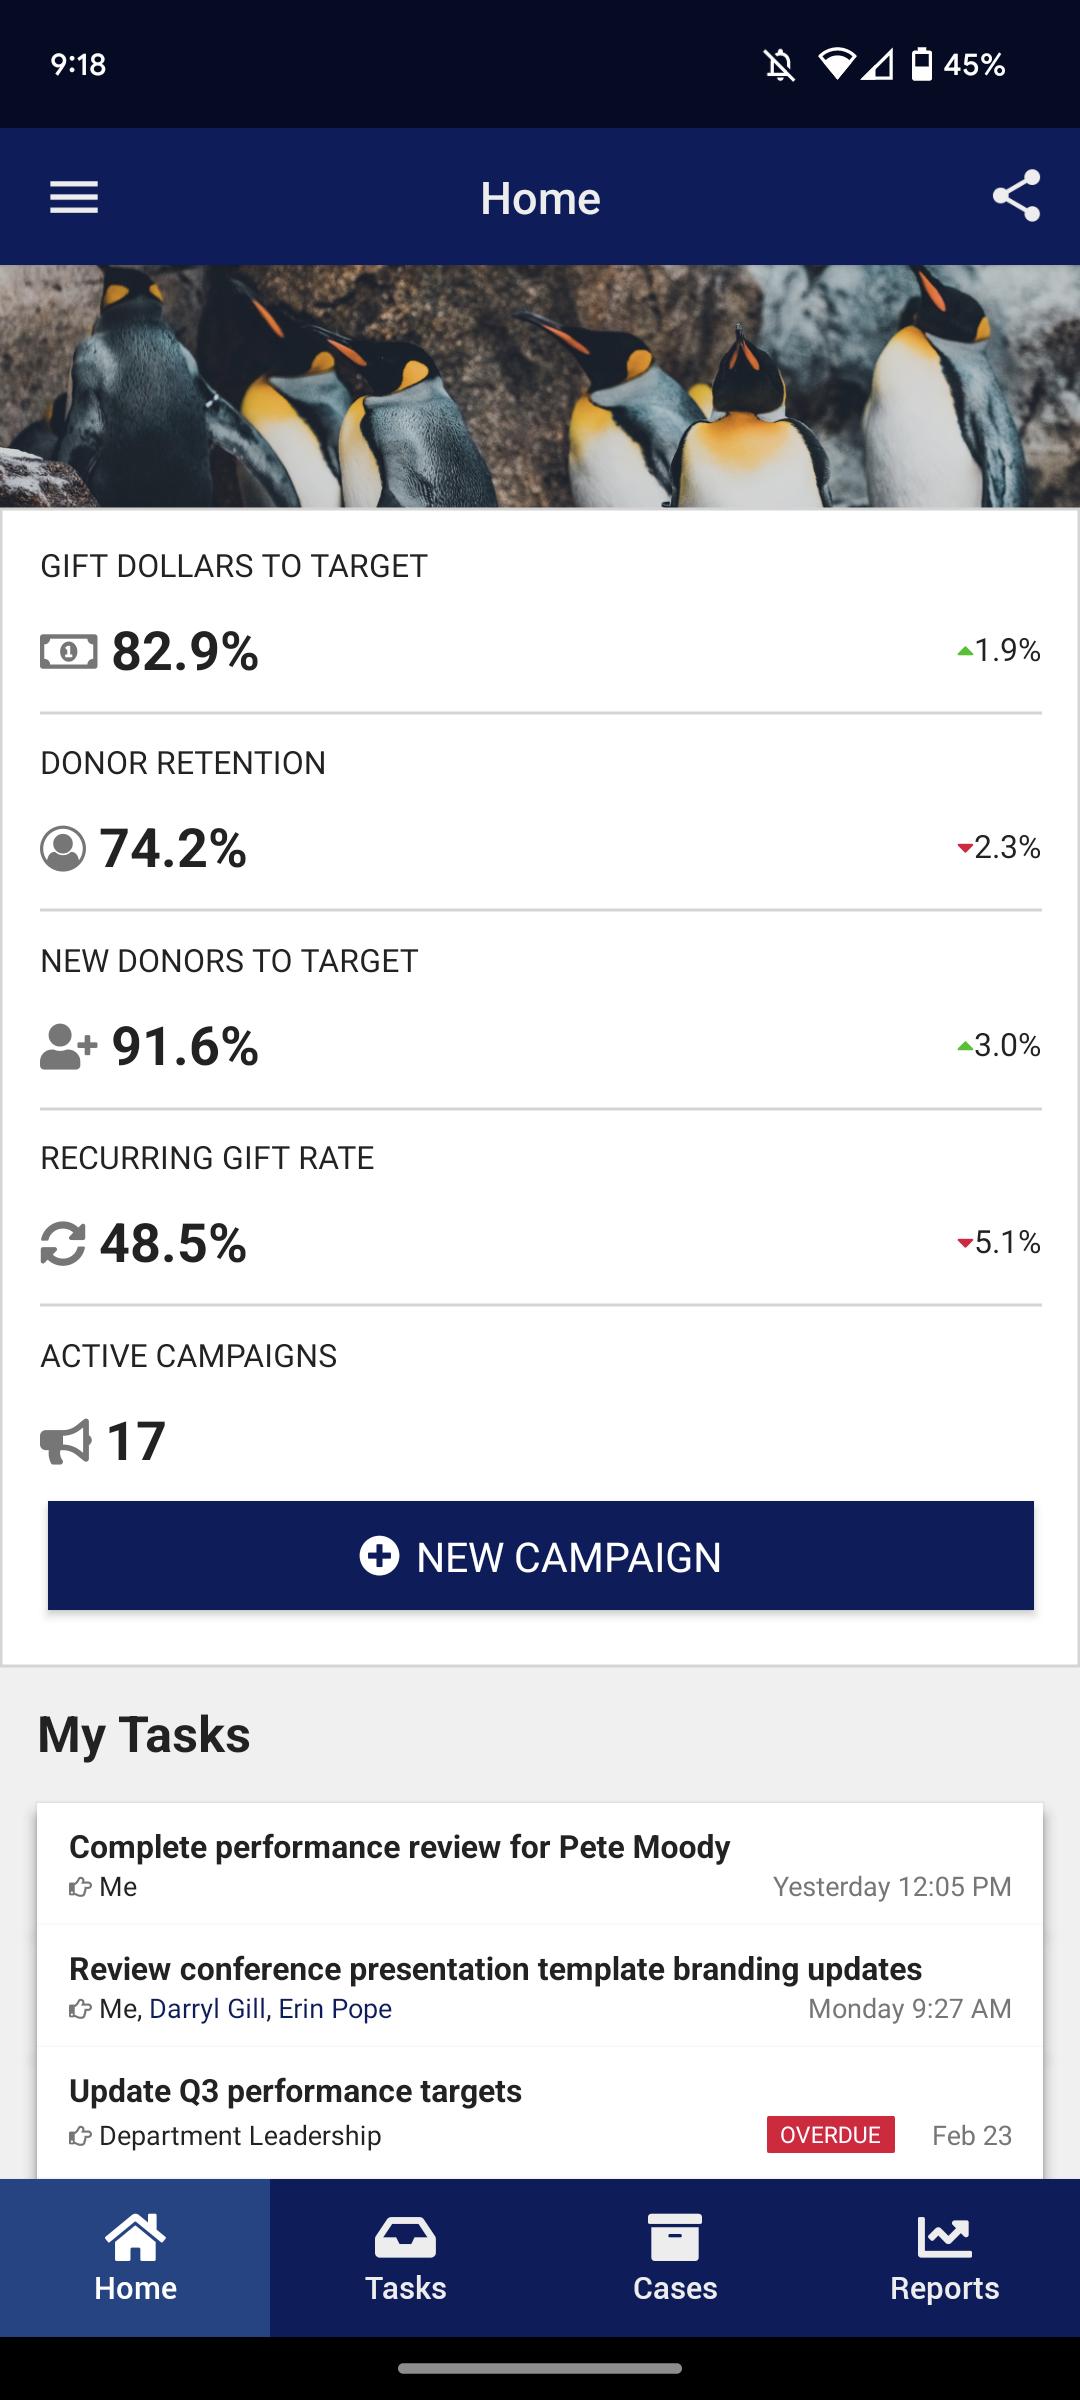Switch to the Tasks tab
Screen dimensions: 1080x2400
coord(405,2258)
